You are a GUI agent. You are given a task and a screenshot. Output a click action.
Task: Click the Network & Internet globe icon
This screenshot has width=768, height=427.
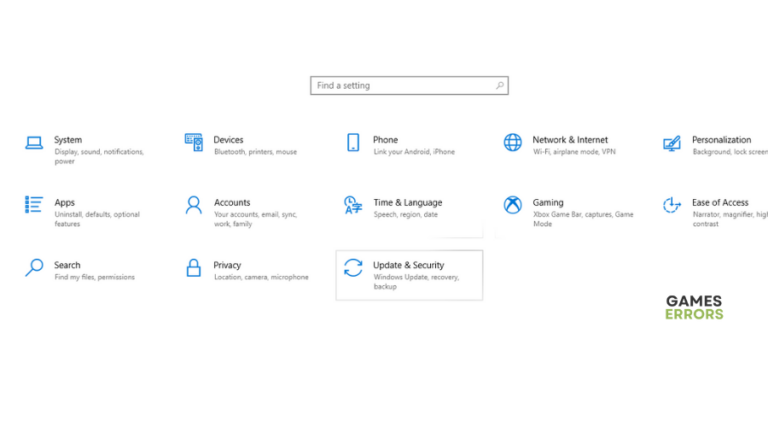(x=512, y=143)
